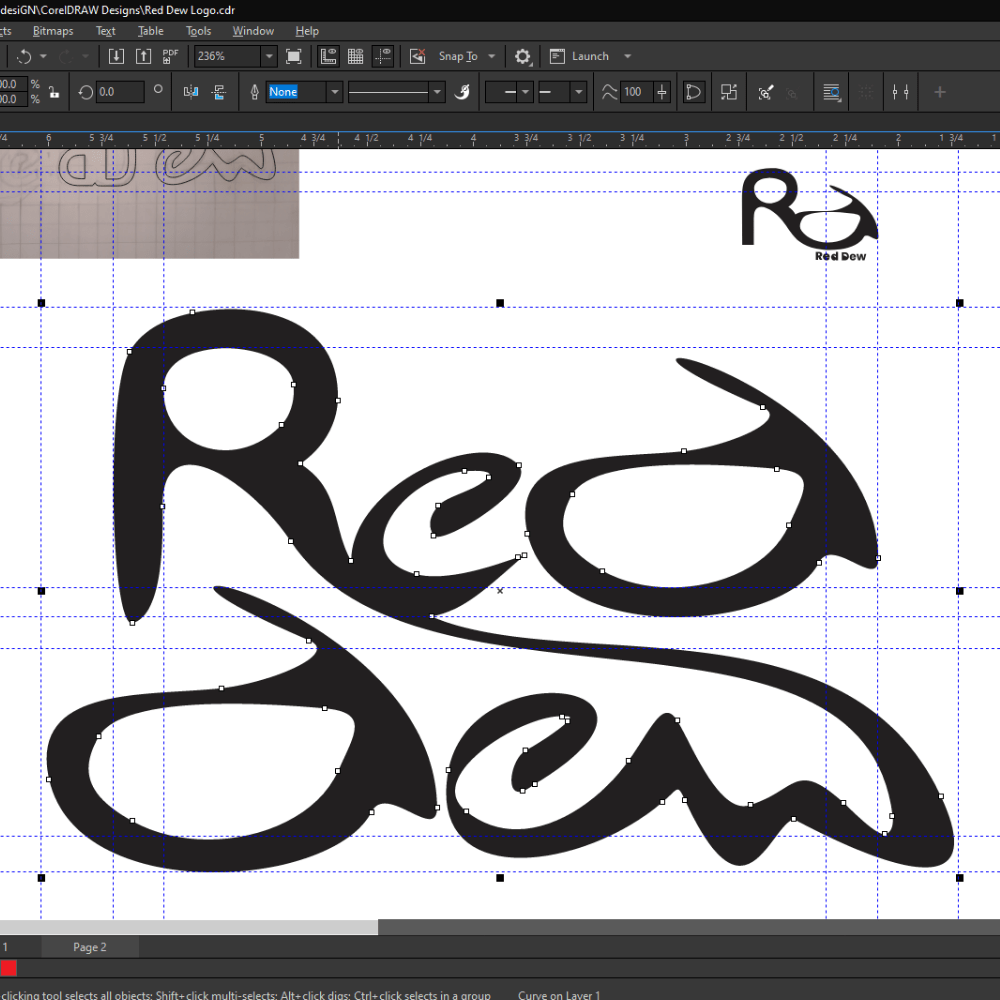The image size is (1000, 1000).
Task: Toggle Show guidelines
Action: (382, 56)
